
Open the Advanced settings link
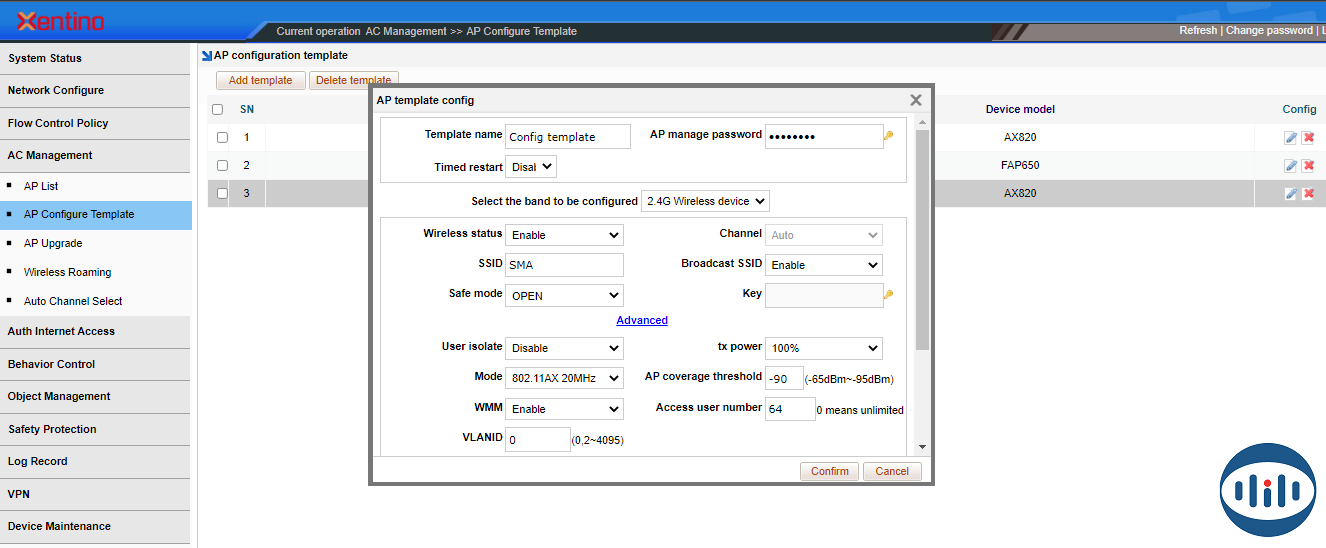pos(642,320)
